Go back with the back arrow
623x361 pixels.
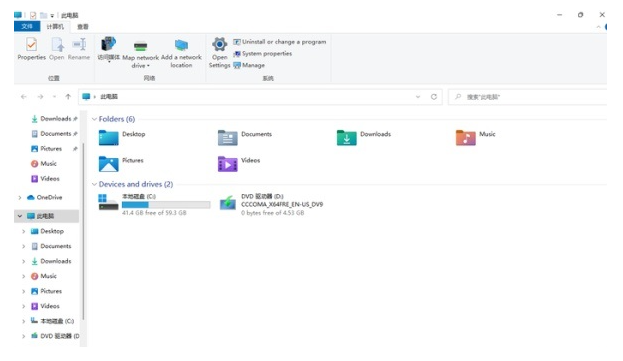[24, 97]
